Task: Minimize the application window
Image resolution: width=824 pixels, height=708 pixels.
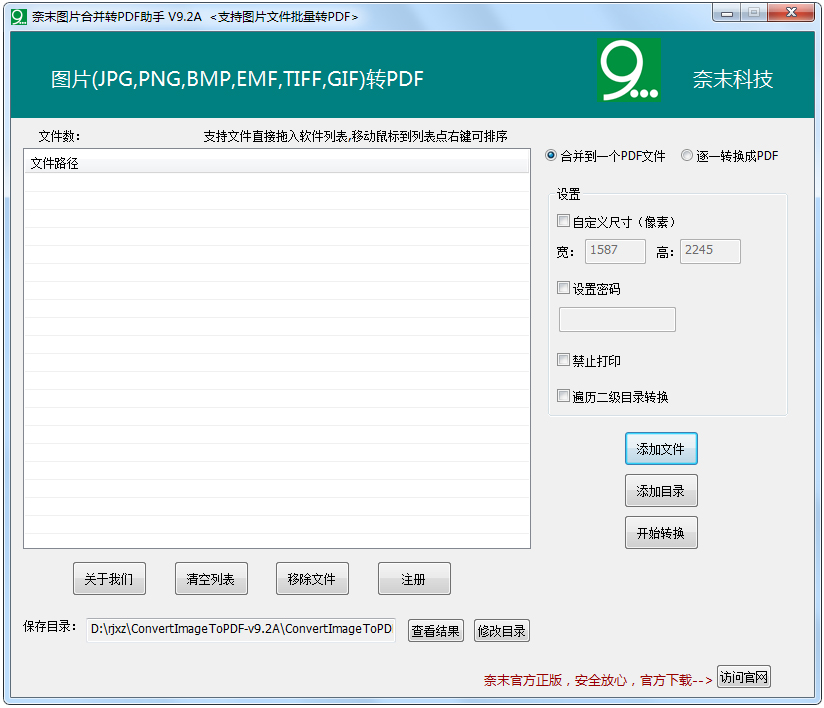Action: click(727, 13)
